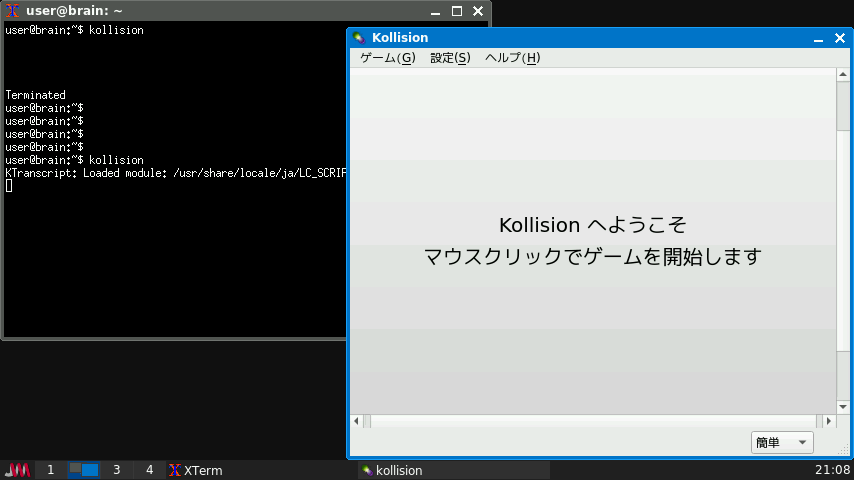
Task: Click the XTerm taskbar entry
Action: pyautogui.click(x=196, y=470)
